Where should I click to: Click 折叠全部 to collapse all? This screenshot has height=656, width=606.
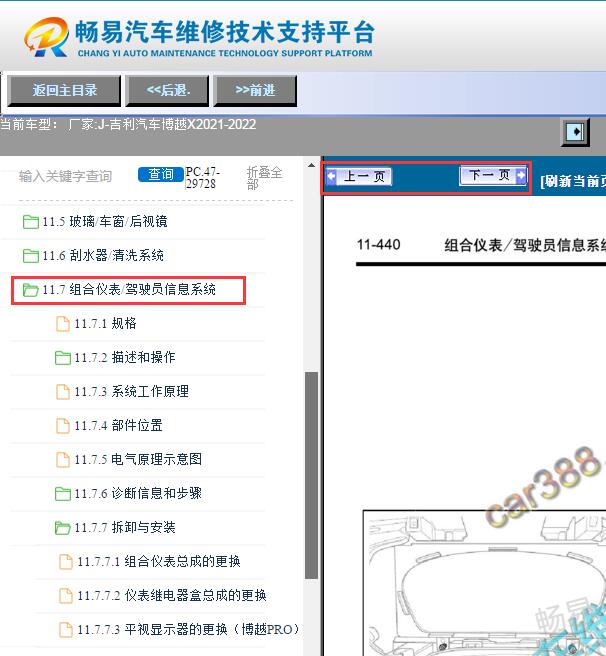point(264,178)
